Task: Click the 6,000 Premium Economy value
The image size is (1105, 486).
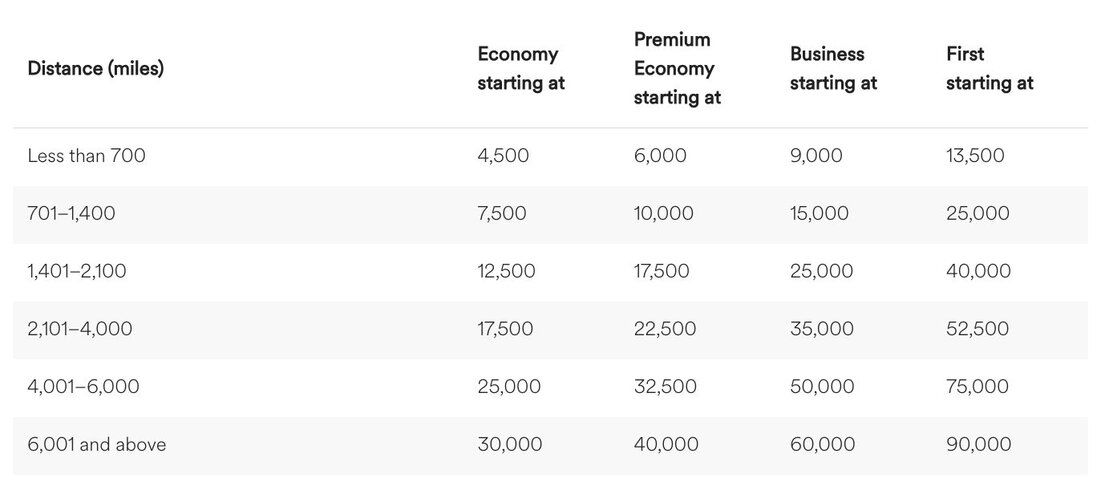Action: point(660,156)
